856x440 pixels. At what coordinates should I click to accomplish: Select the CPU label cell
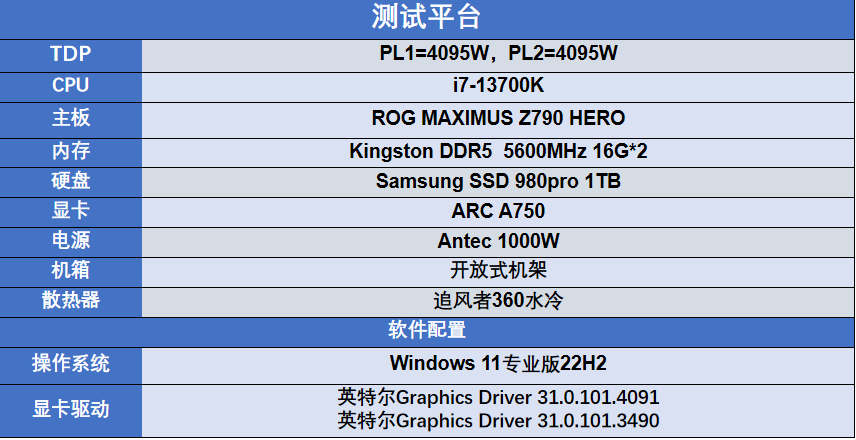point(70,86)
